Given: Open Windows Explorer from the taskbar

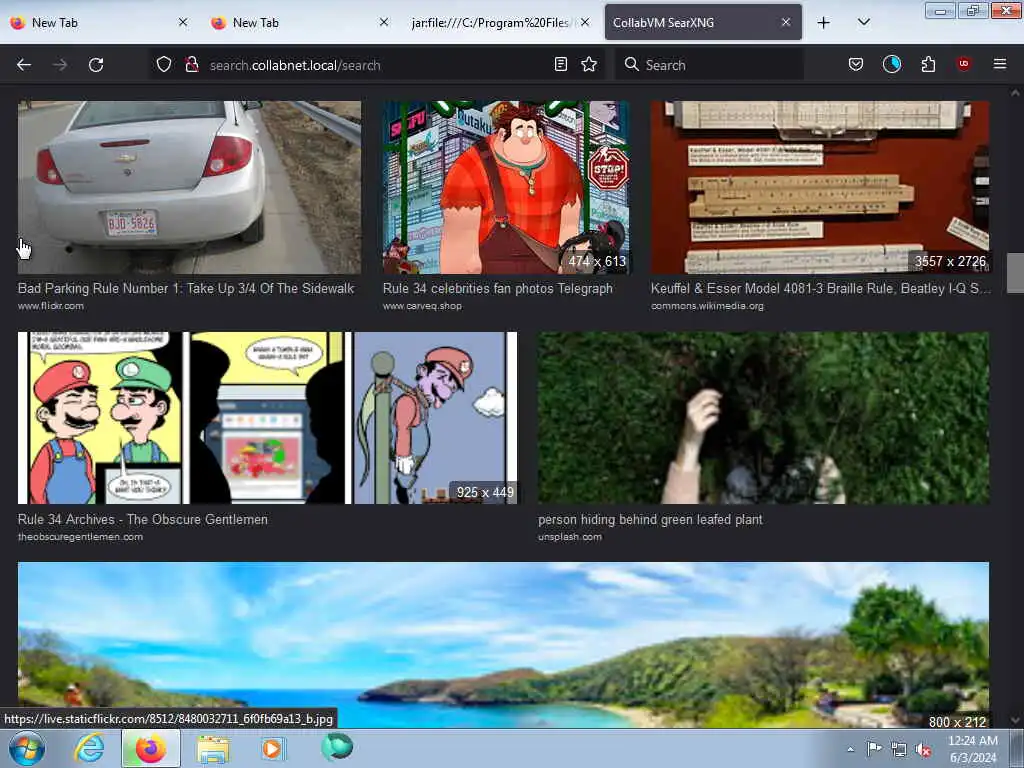Looking at the screenshot, I should 213,749.
